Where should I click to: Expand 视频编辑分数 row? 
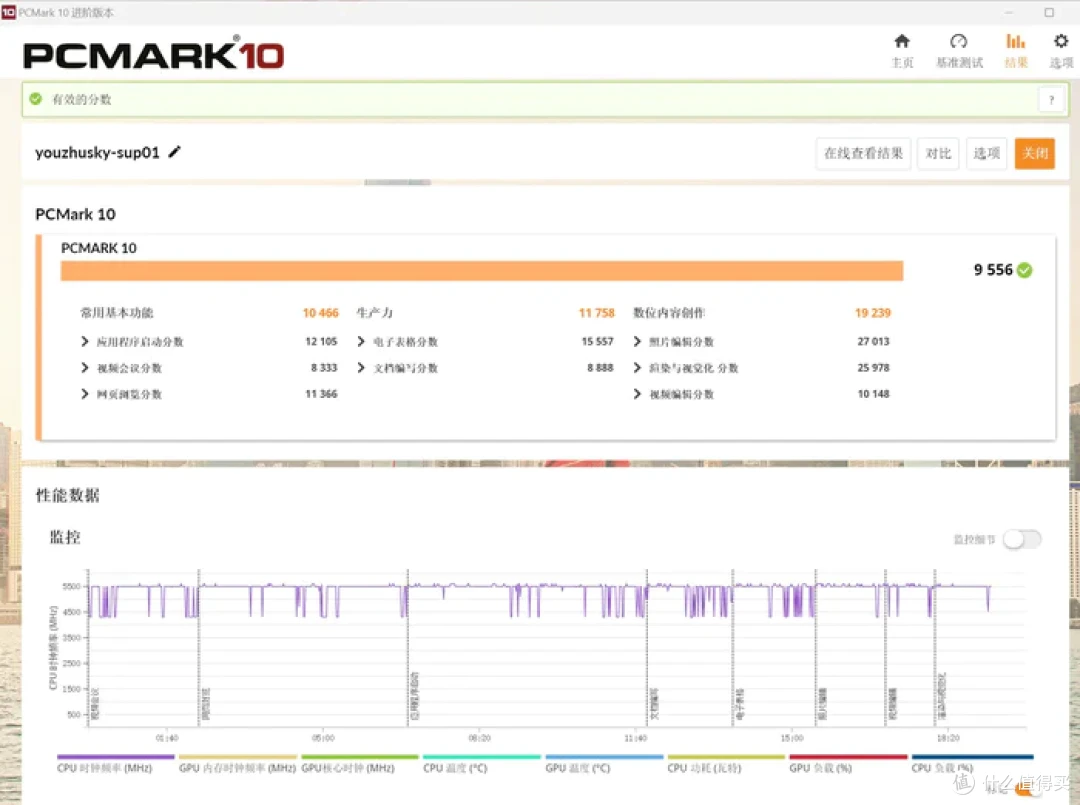[x=637, y=394]
